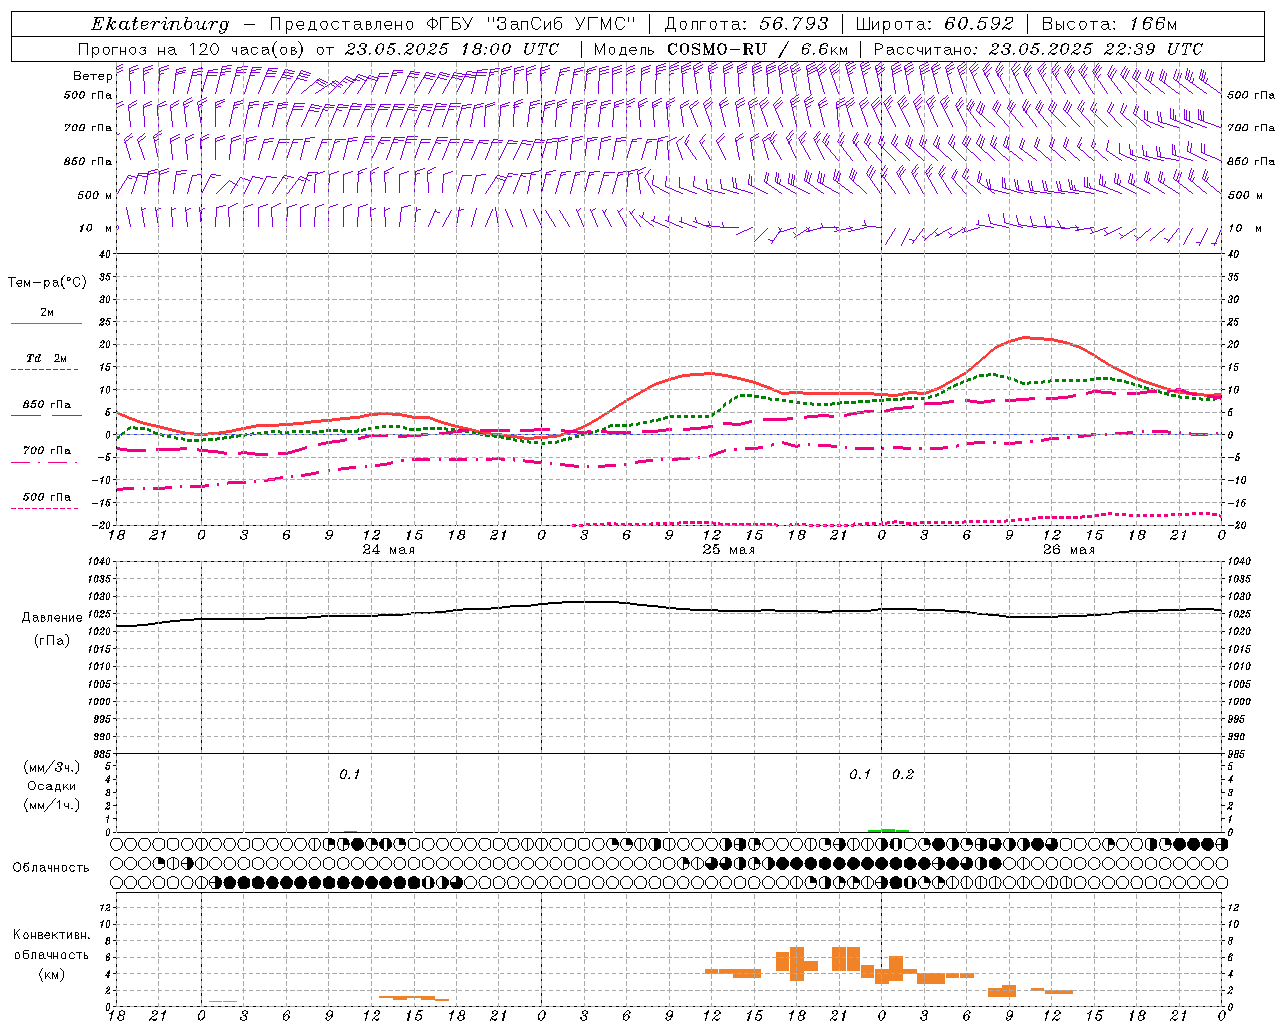The image size is (1280, 1024).
Task: Click the Широта: 60.592 value
Action: coord(934,24)
